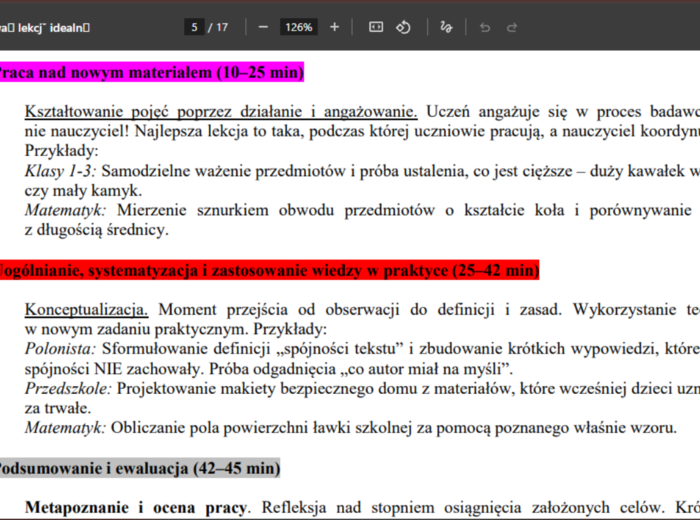Click the zoom out minus icon

263,28
